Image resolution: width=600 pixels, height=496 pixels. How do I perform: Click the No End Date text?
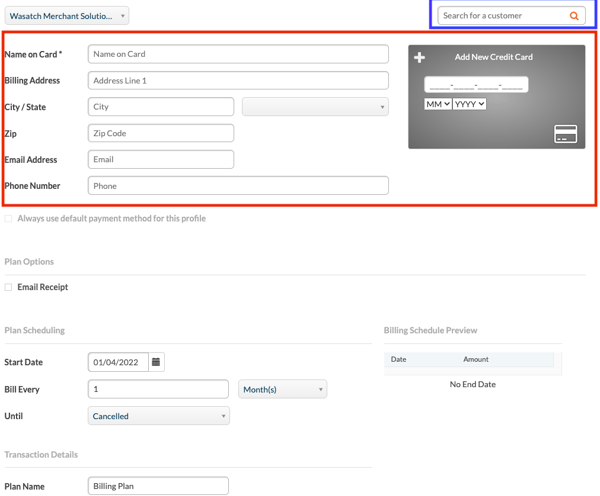(473, 384)
